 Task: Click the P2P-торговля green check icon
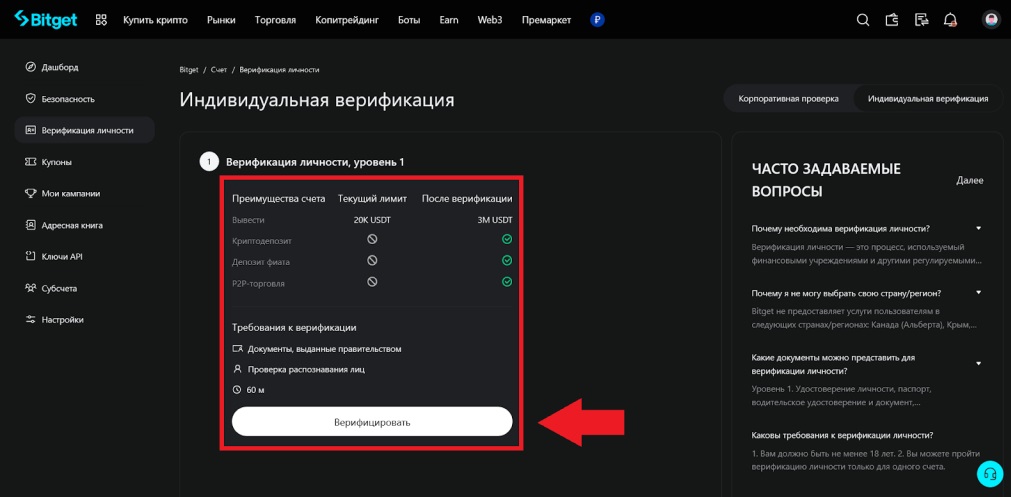pos(507,282)
